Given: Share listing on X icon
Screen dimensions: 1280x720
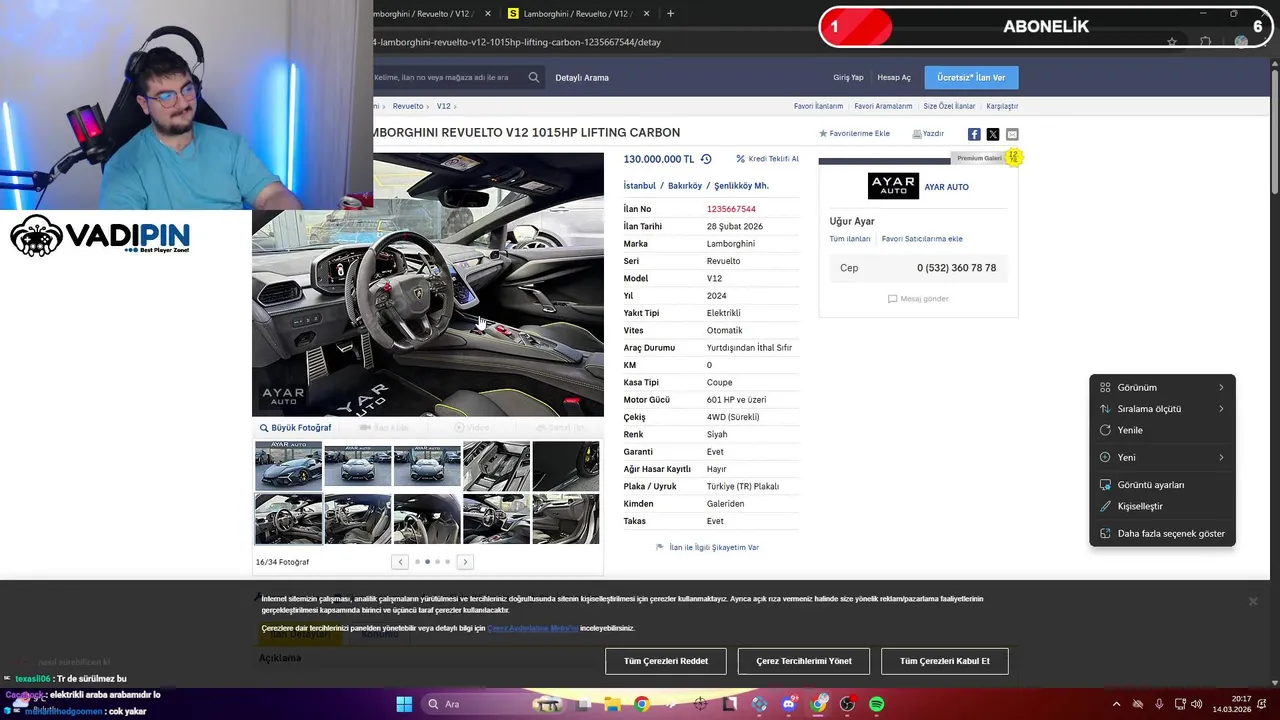Looking at the screenshot, I should (x=993, y=134).
